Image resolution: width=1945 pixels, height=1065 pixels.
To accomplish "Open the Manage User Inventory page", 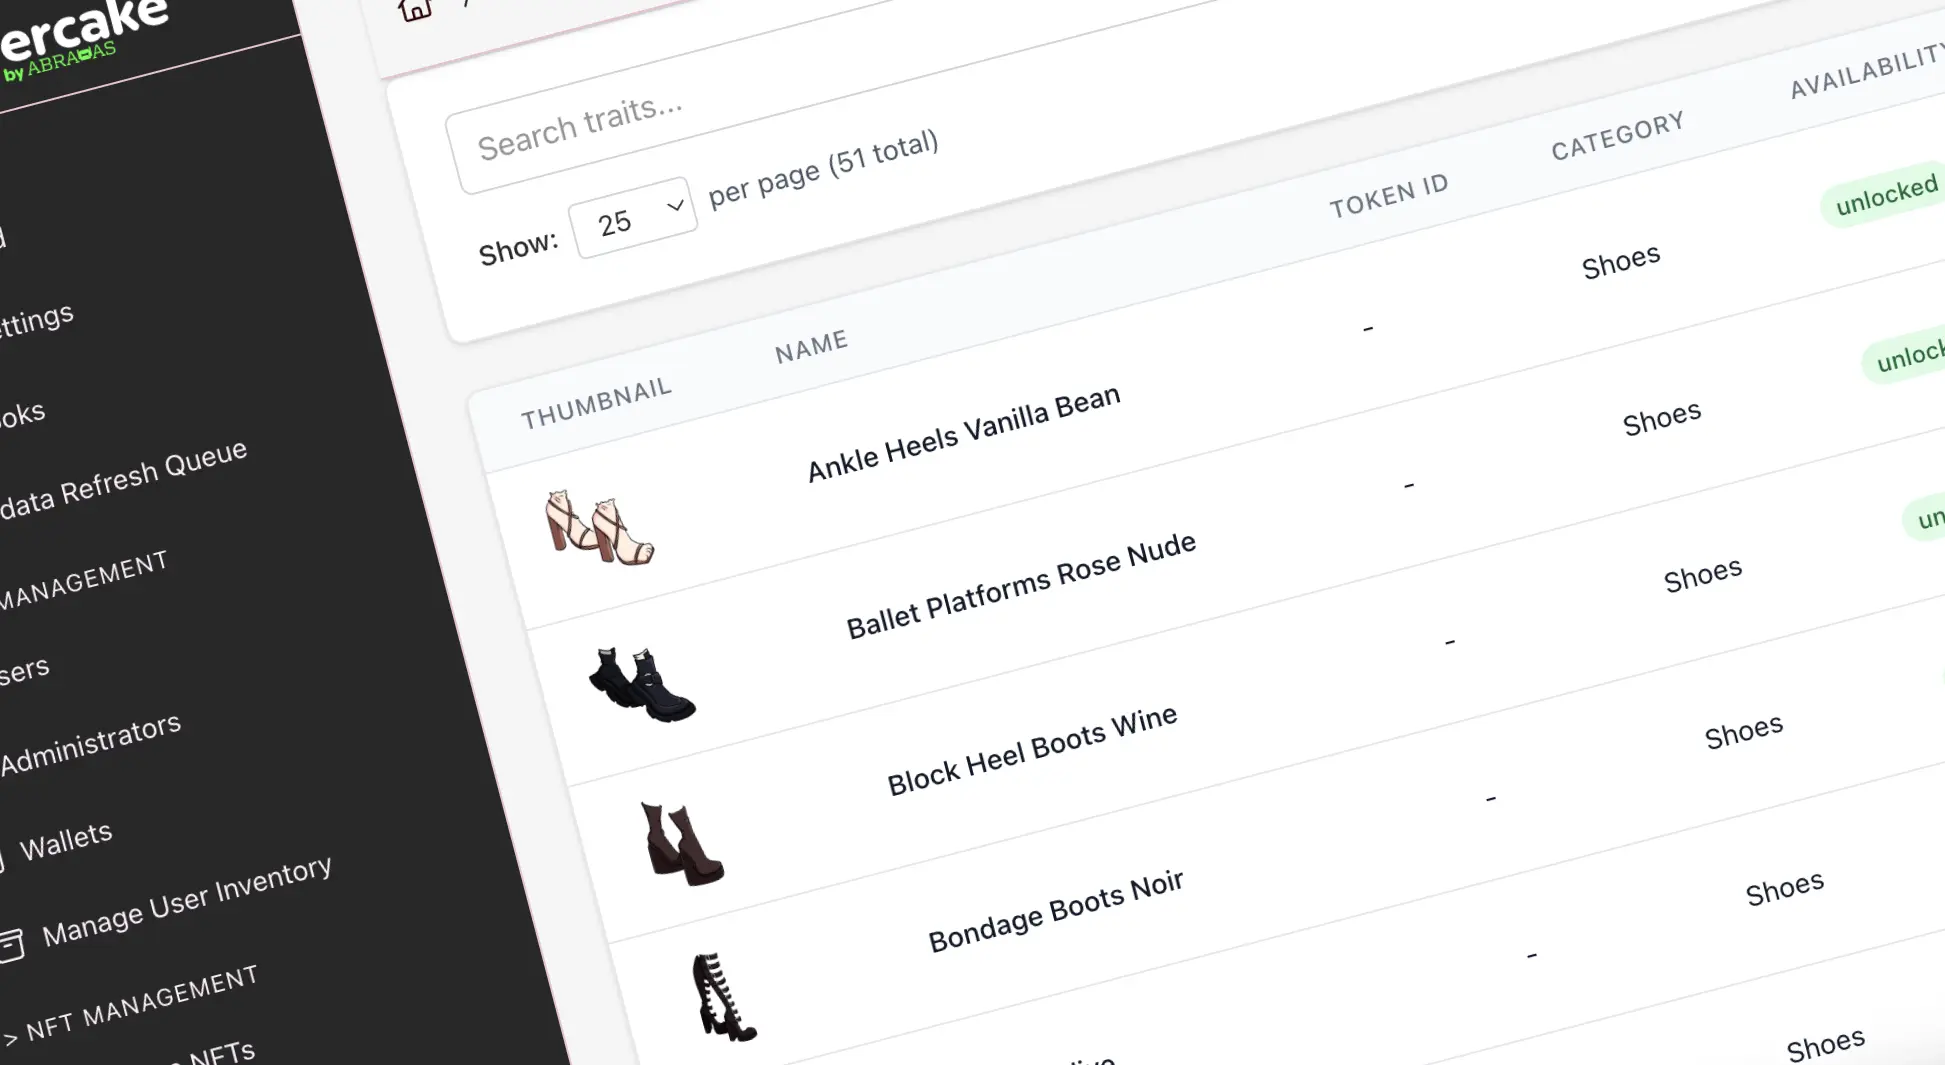I will click(186, 901).
